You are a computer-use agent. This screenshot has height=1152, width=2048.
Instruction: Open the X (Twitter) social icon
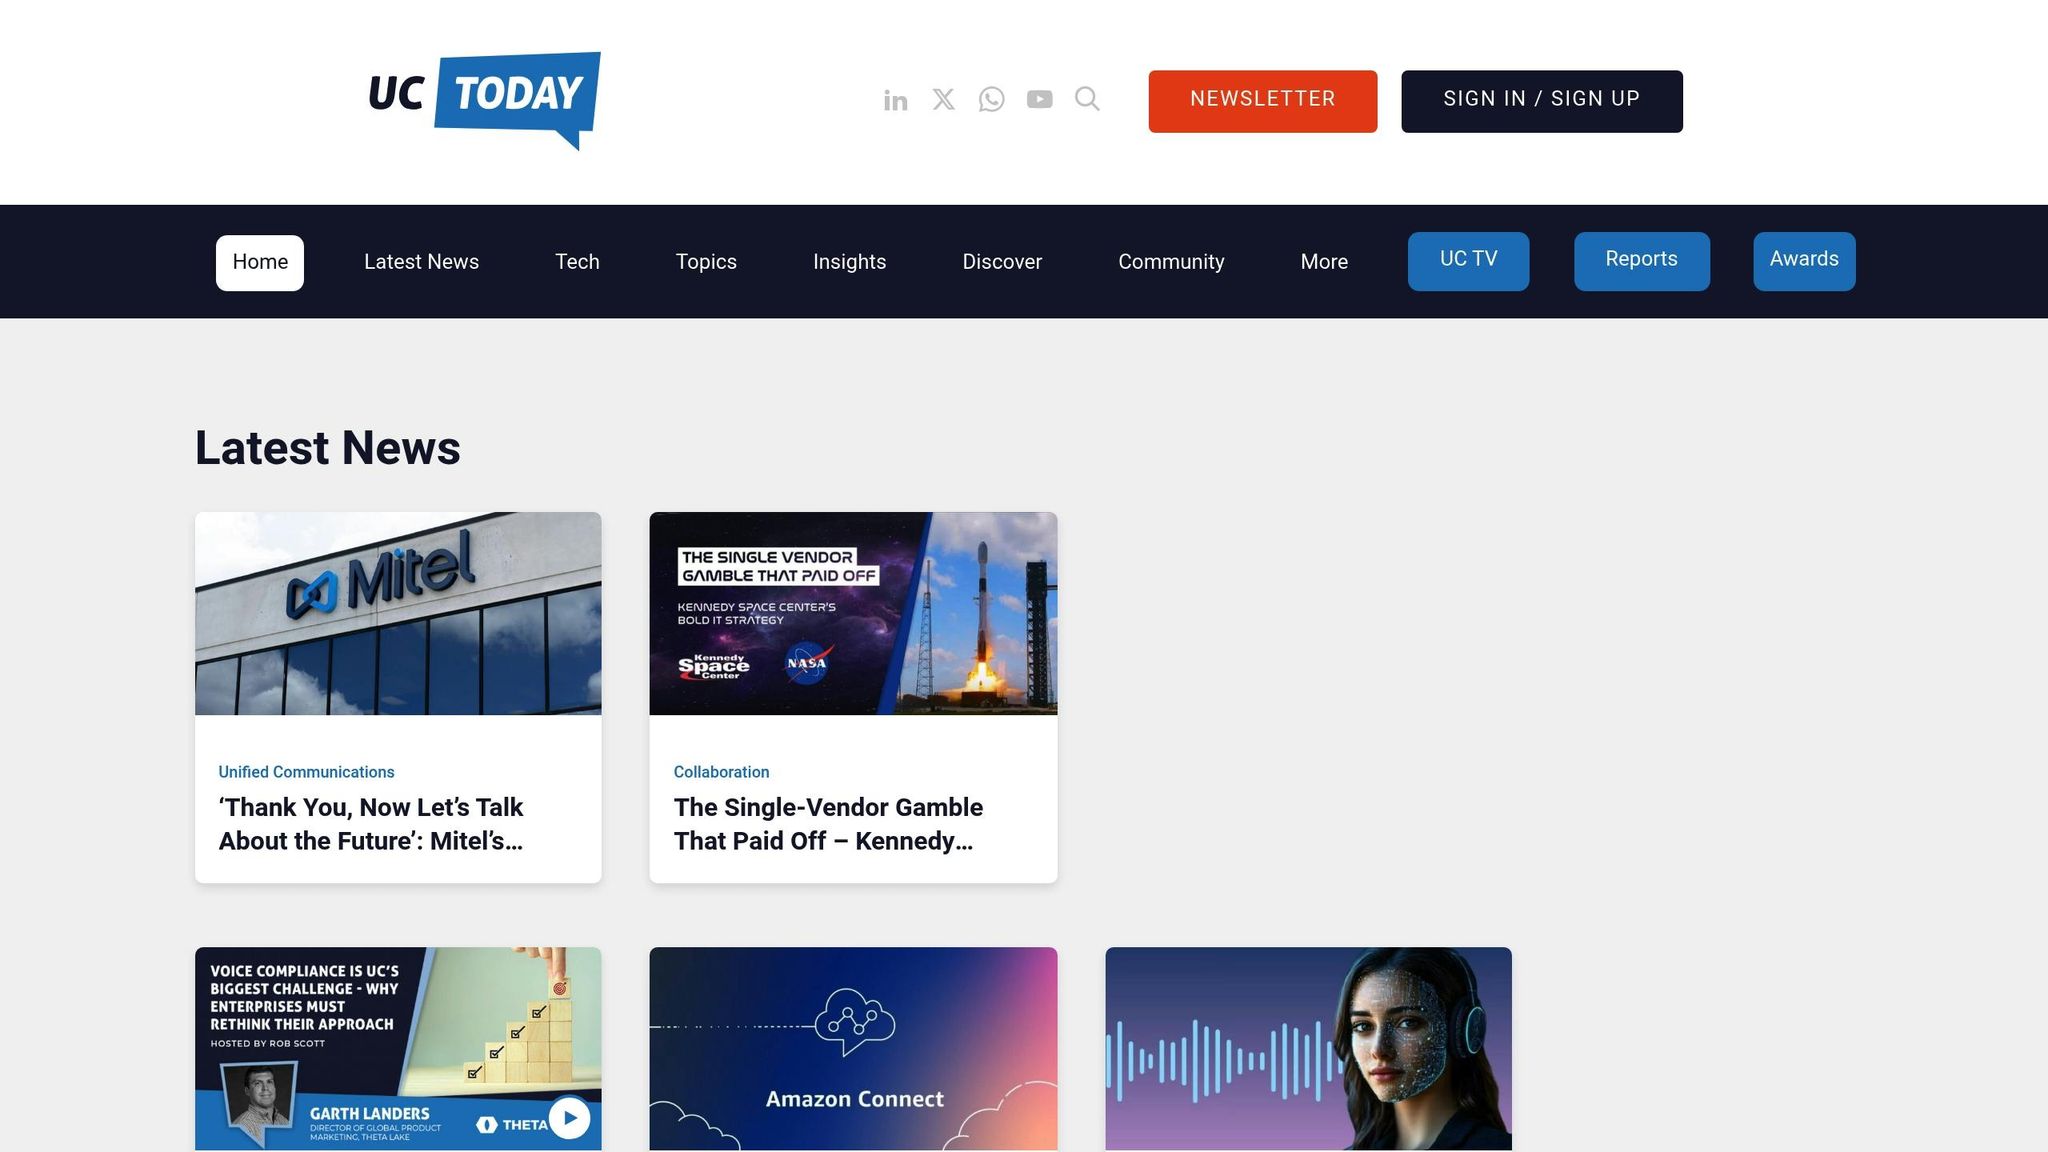(x=943, y=99)
